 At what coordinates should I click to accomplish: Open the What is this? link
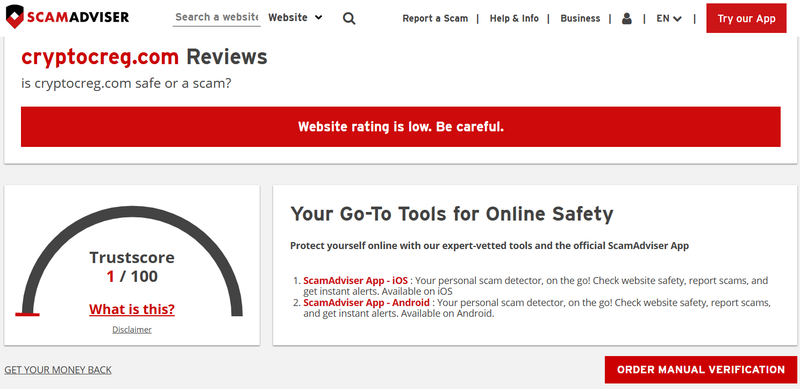coord(132,309)
